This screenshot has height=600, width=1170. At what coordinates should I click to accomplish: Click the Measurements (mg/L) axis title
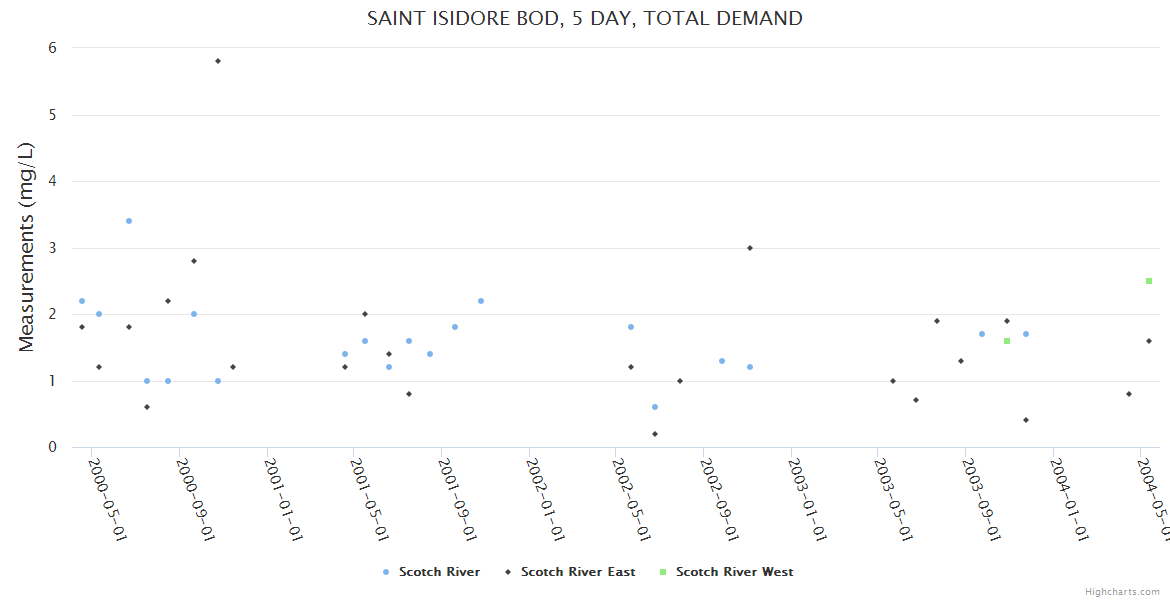[x=27, y=247]
